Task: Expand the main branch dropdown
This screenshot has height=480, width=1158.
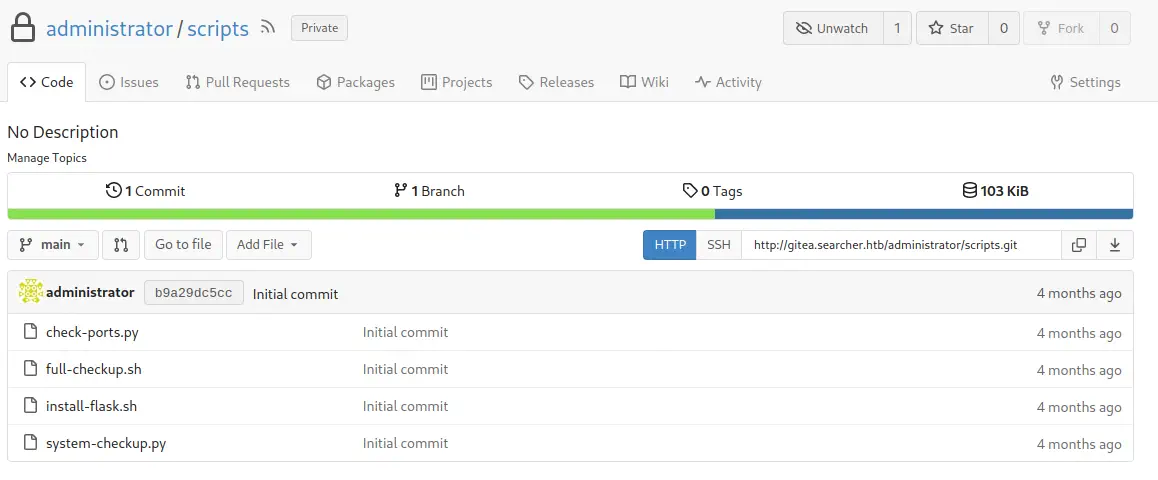Action: coord(53,245)
